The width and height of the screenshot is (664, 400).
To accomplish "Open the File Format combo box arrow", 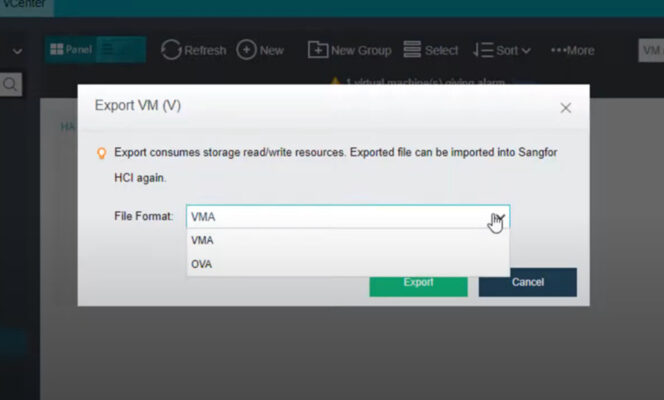I will [x=499, y=217].
